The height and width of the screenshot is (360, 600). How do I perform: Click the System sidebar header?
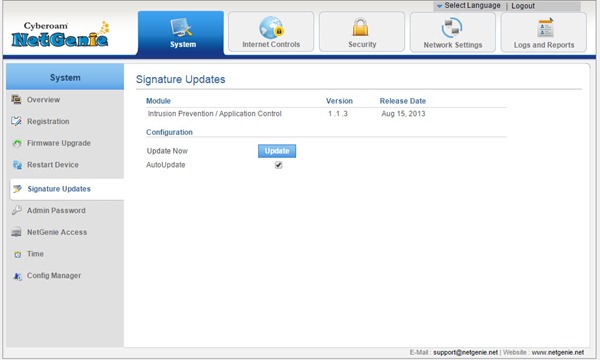point(65,78)
